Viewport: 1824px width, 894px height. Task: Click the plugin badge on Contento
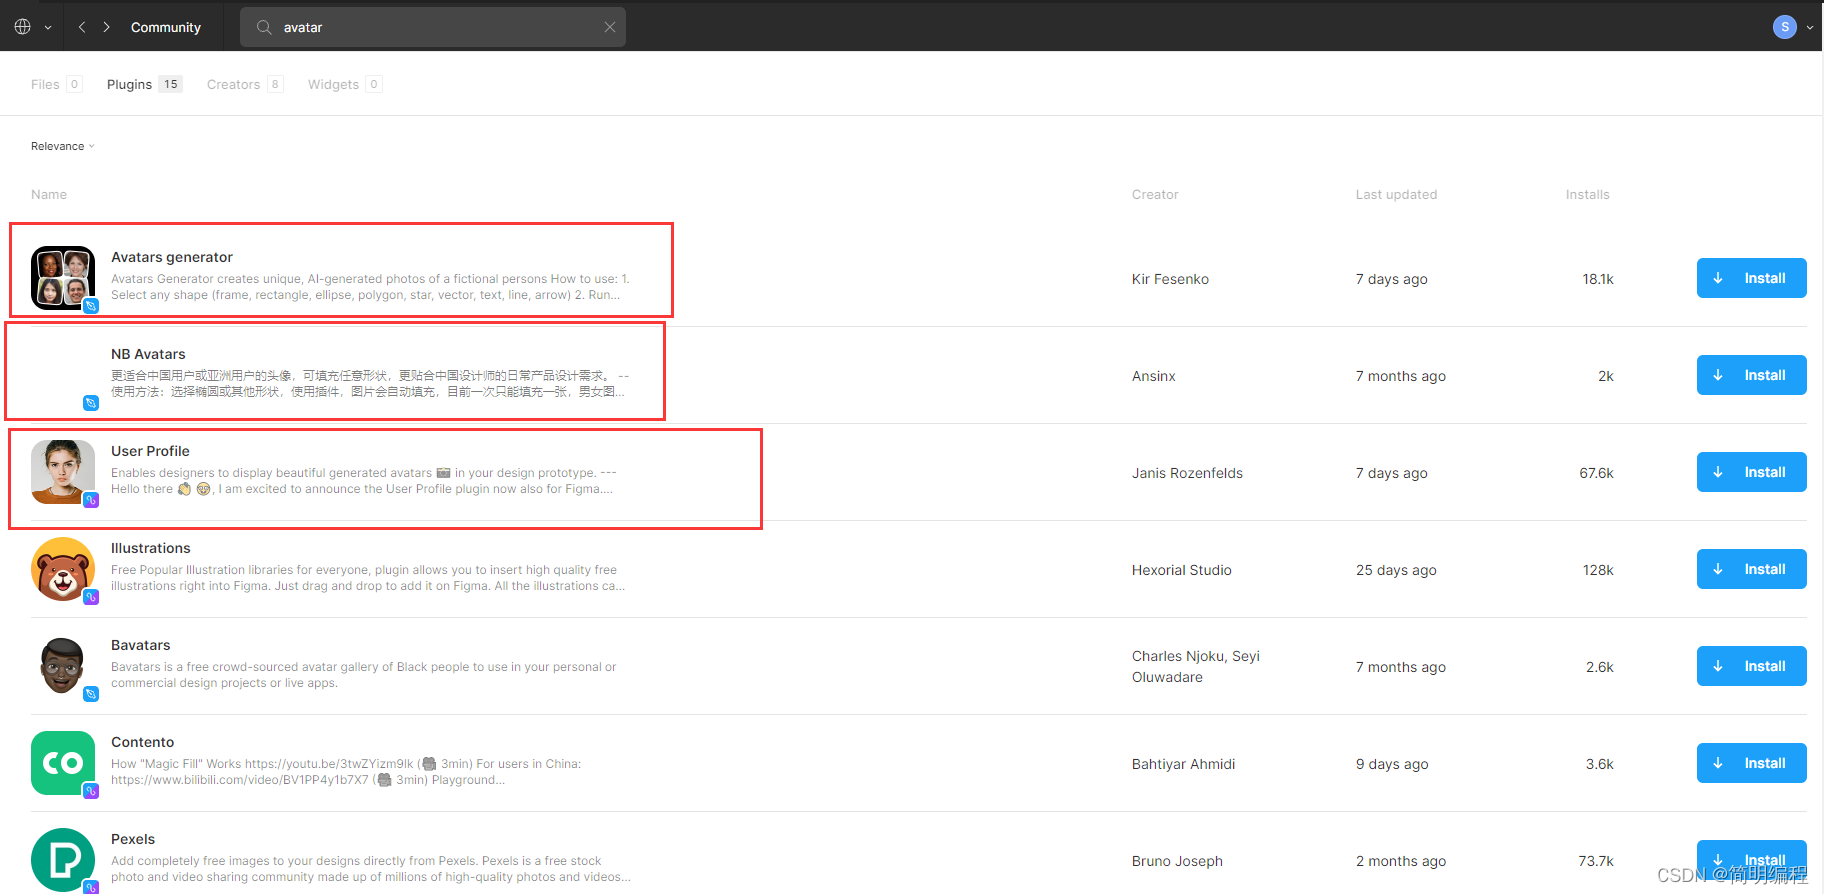coord(91,791)
